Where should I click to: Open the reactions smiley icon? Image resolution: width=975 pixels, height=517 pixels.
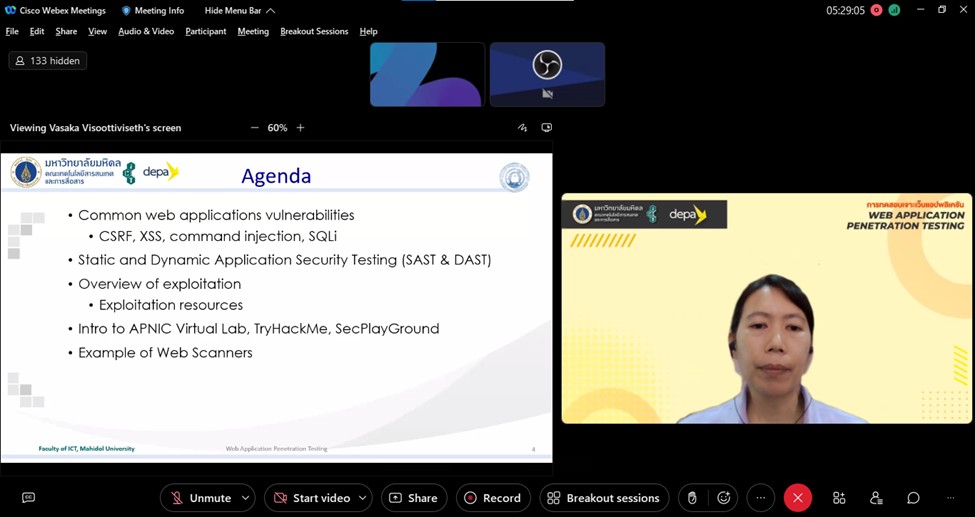pyautogui.click(x=723, y=498)
